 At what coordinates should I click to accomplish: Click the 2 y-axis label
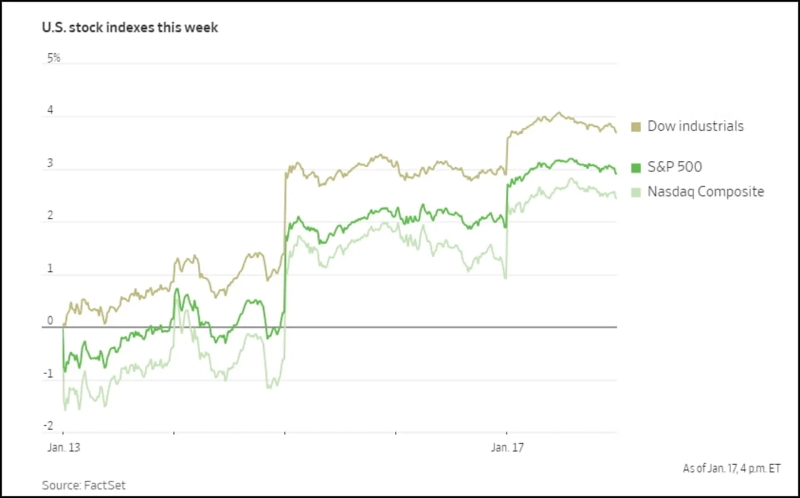(51, 216)
